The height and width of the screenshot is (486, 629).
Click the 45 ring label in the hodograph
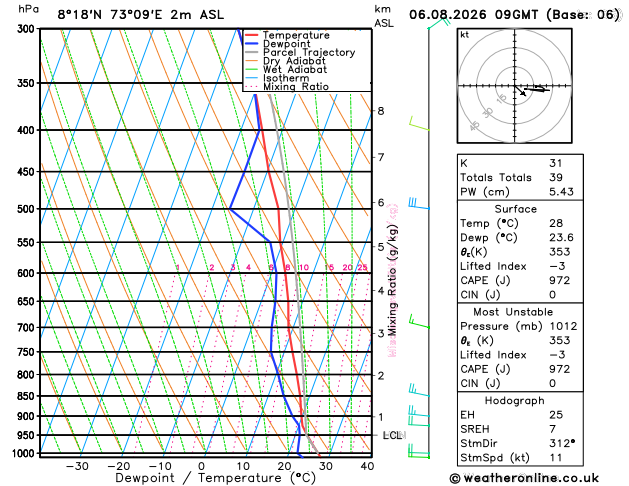(x=475, y=126)
